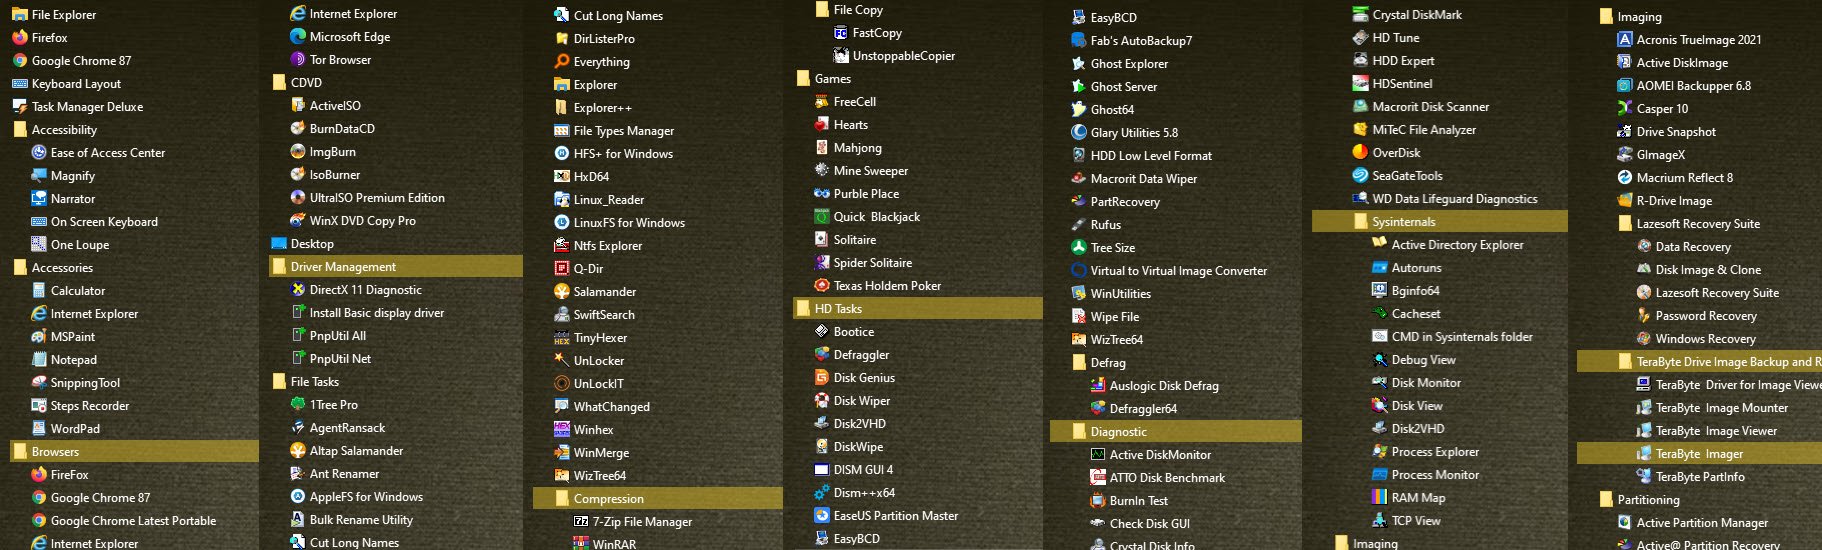The height and width of the screenshot is (550, 1822).
Task: Click the OverDisk pie icon
Action: [x=1361, y=153]
